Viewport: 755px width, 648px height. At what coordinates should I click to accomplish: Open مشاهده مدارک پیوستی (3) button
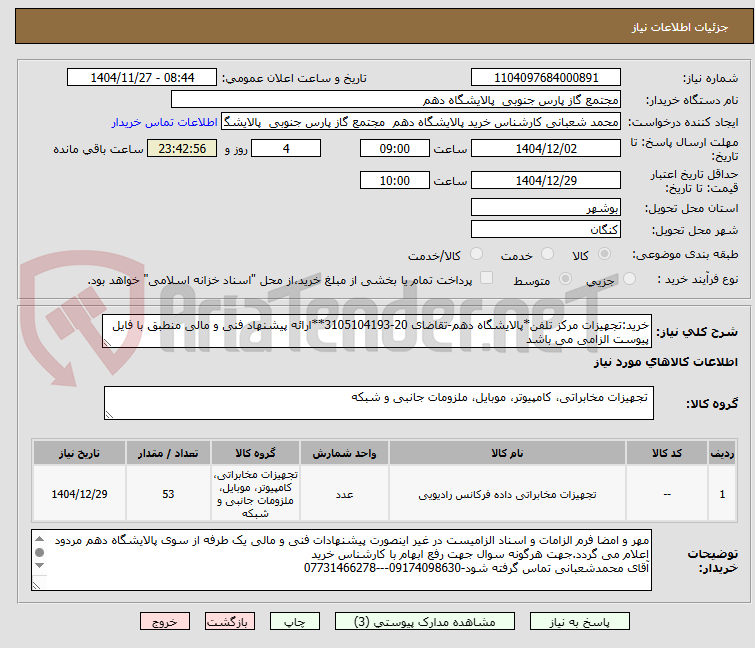425,621
